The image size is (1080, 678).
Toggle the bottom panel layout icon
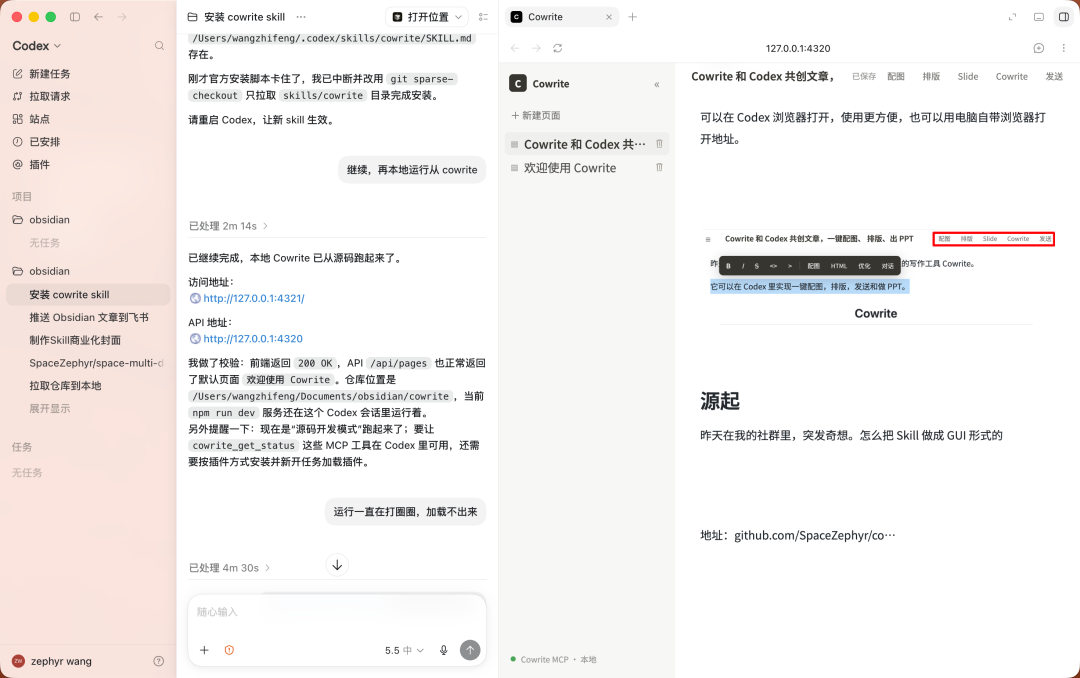tap(1039, 17)
